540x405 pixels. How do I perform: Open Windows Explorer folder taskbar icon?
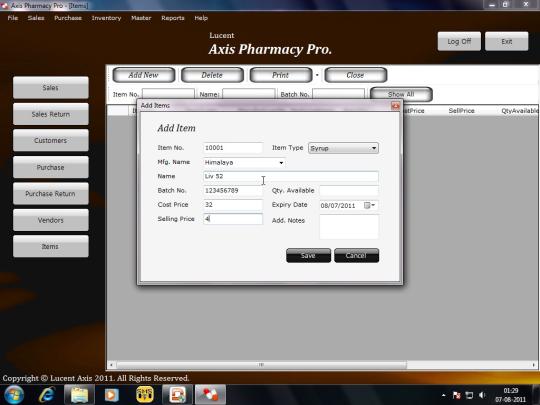point(79,395)
